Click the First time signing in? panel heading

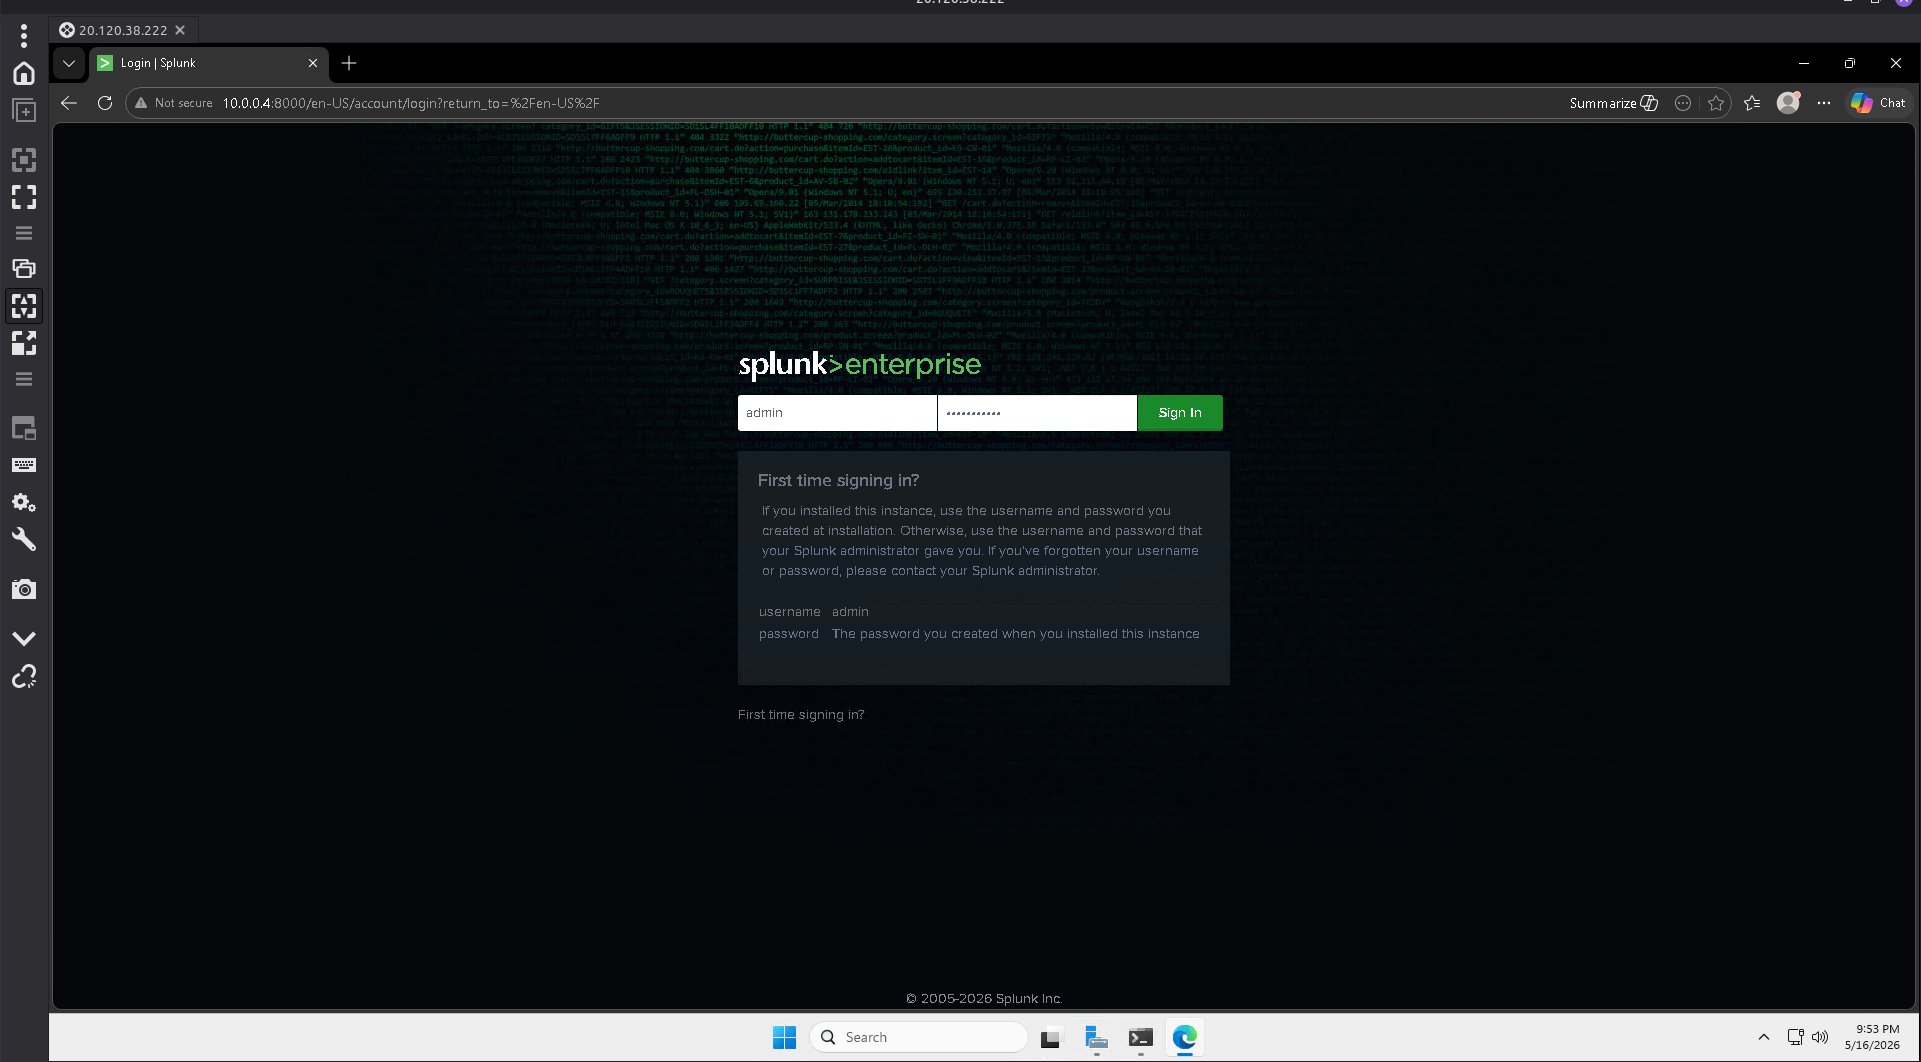[838, 481]
